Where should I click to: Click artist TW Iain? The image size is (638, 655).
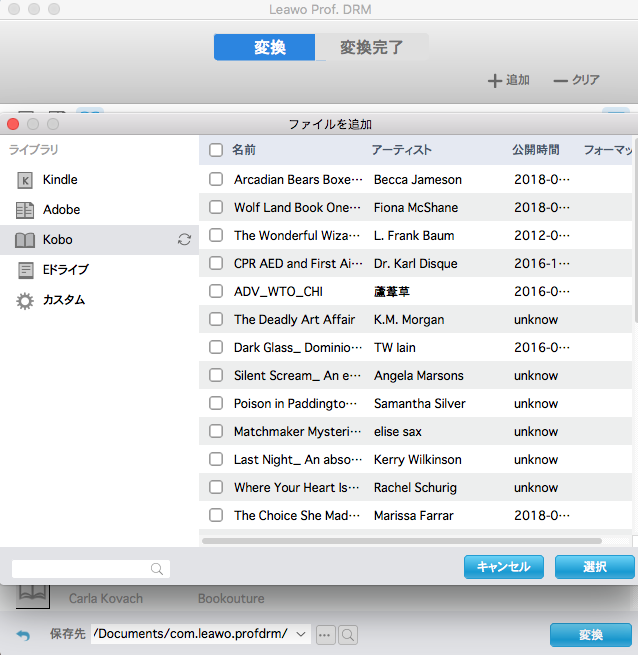pos(395,348)
